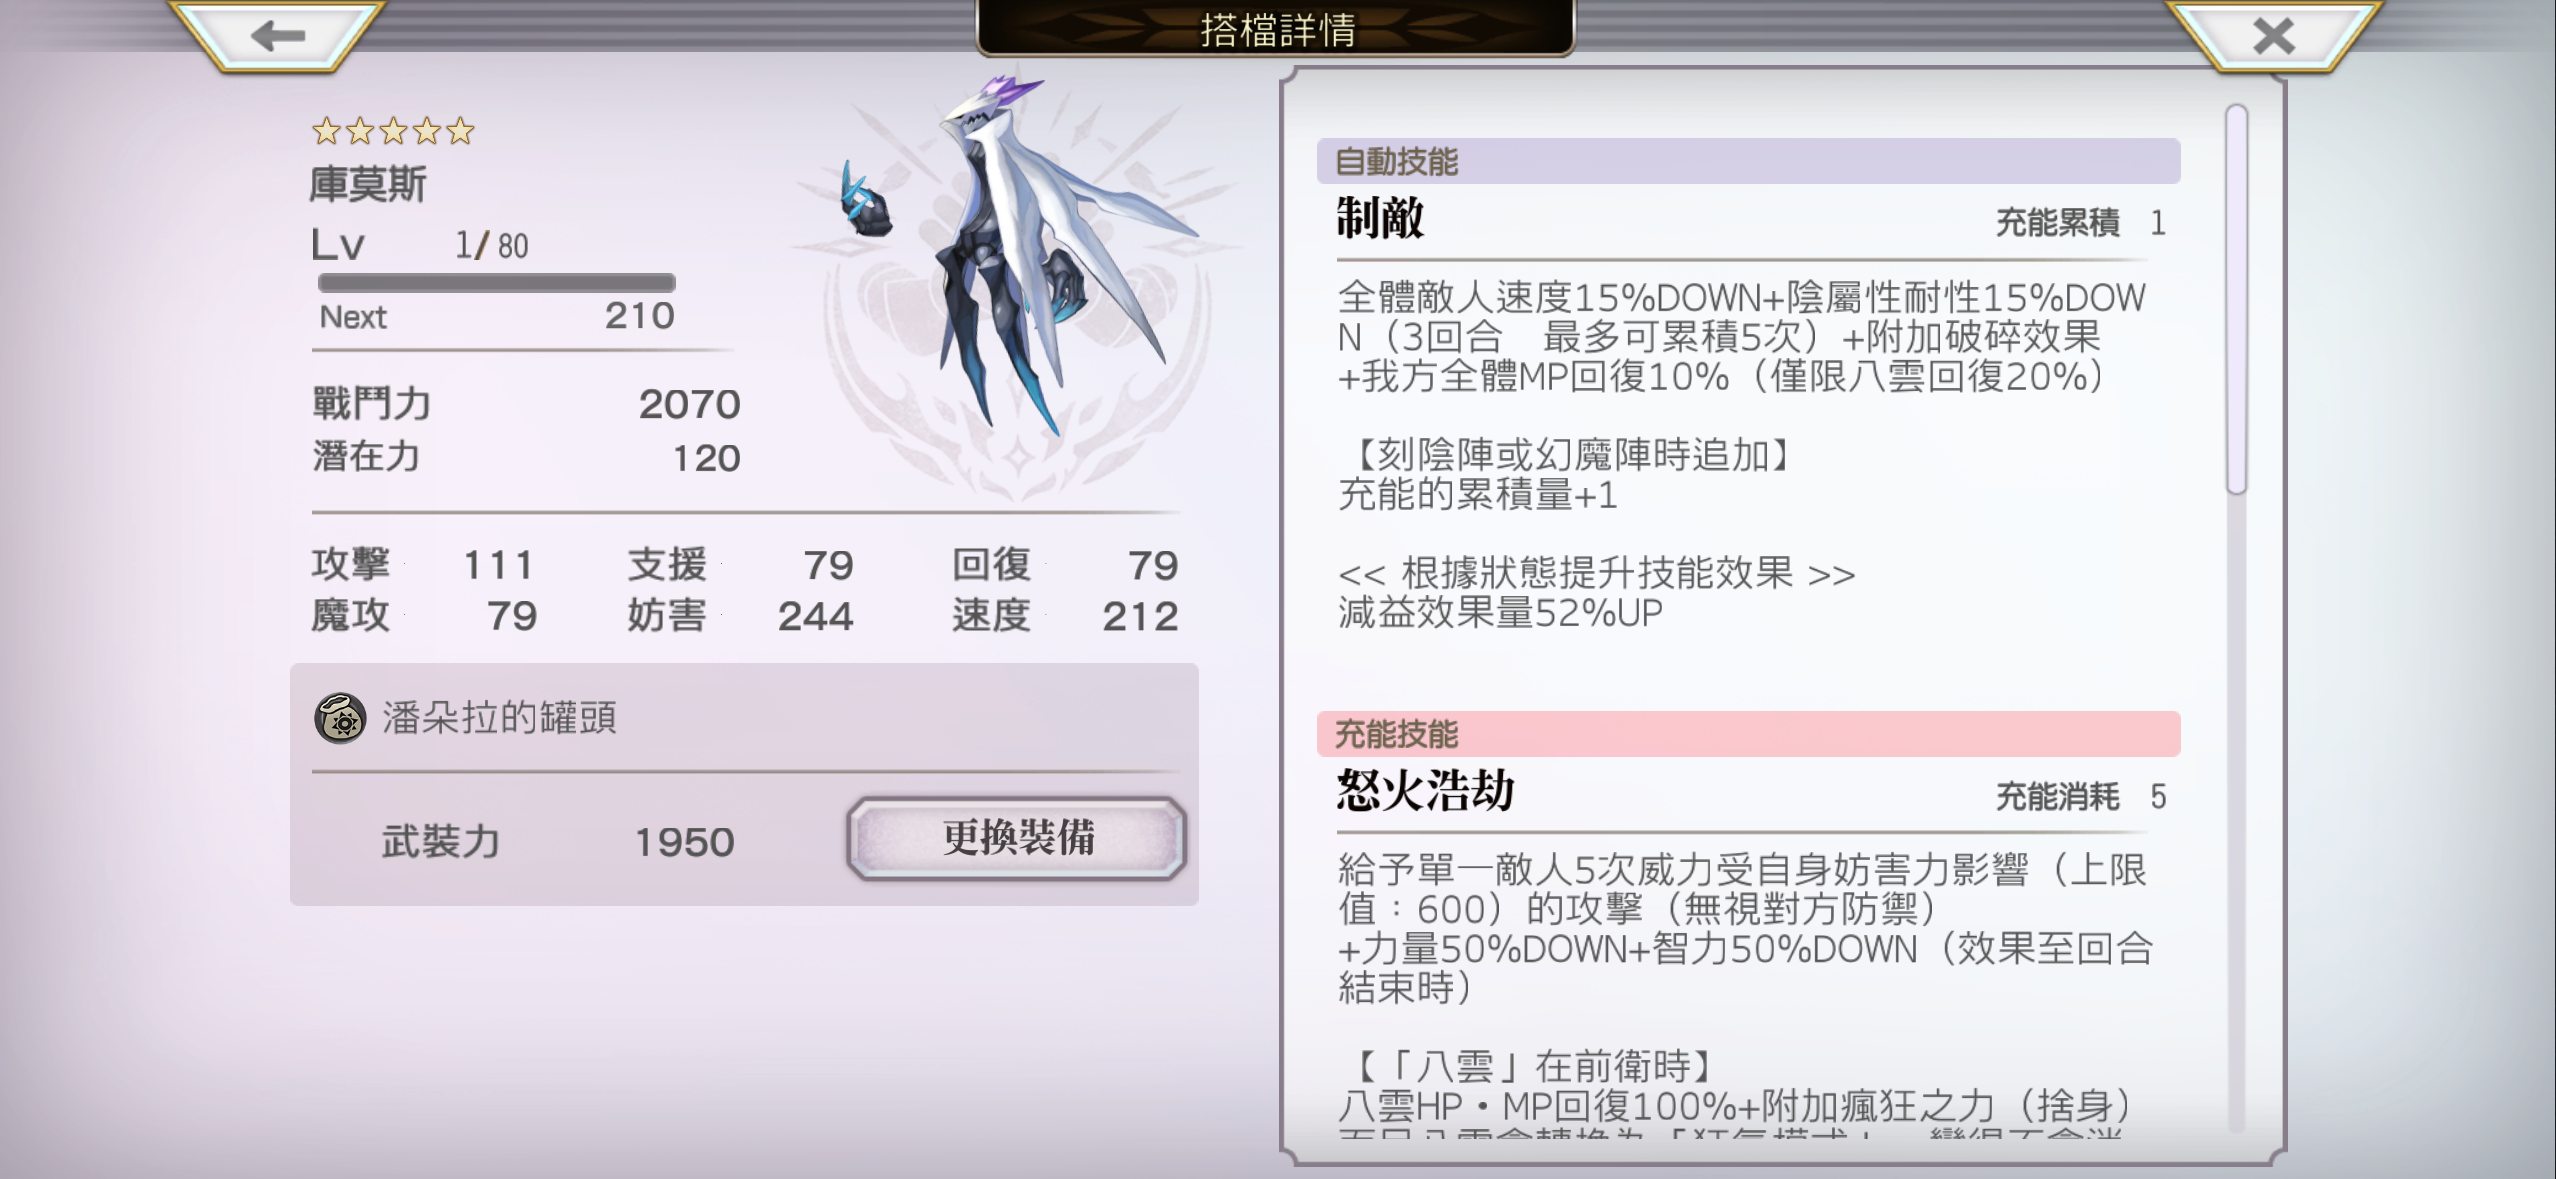The width and height of the screenshot is (2556, 1179).
Task: Tap the 充能累積 1 label
Action: (2081, 223)
